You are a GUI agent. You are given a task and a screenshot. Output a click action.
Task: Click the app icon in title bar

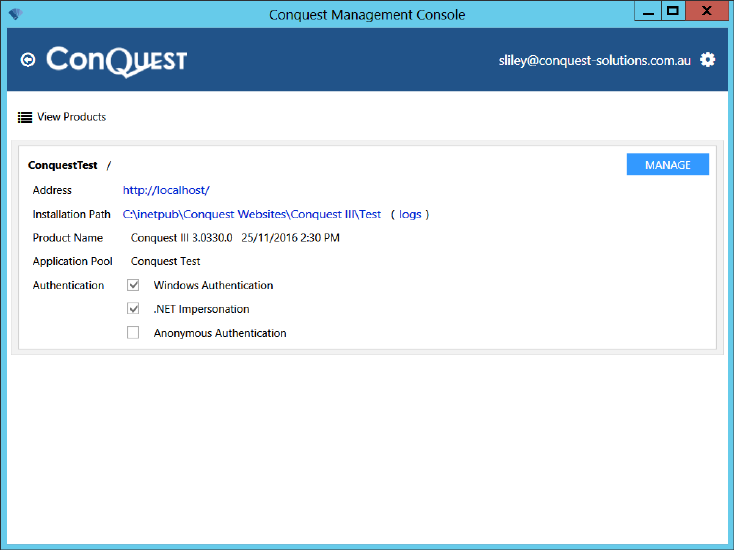[15, 14]
